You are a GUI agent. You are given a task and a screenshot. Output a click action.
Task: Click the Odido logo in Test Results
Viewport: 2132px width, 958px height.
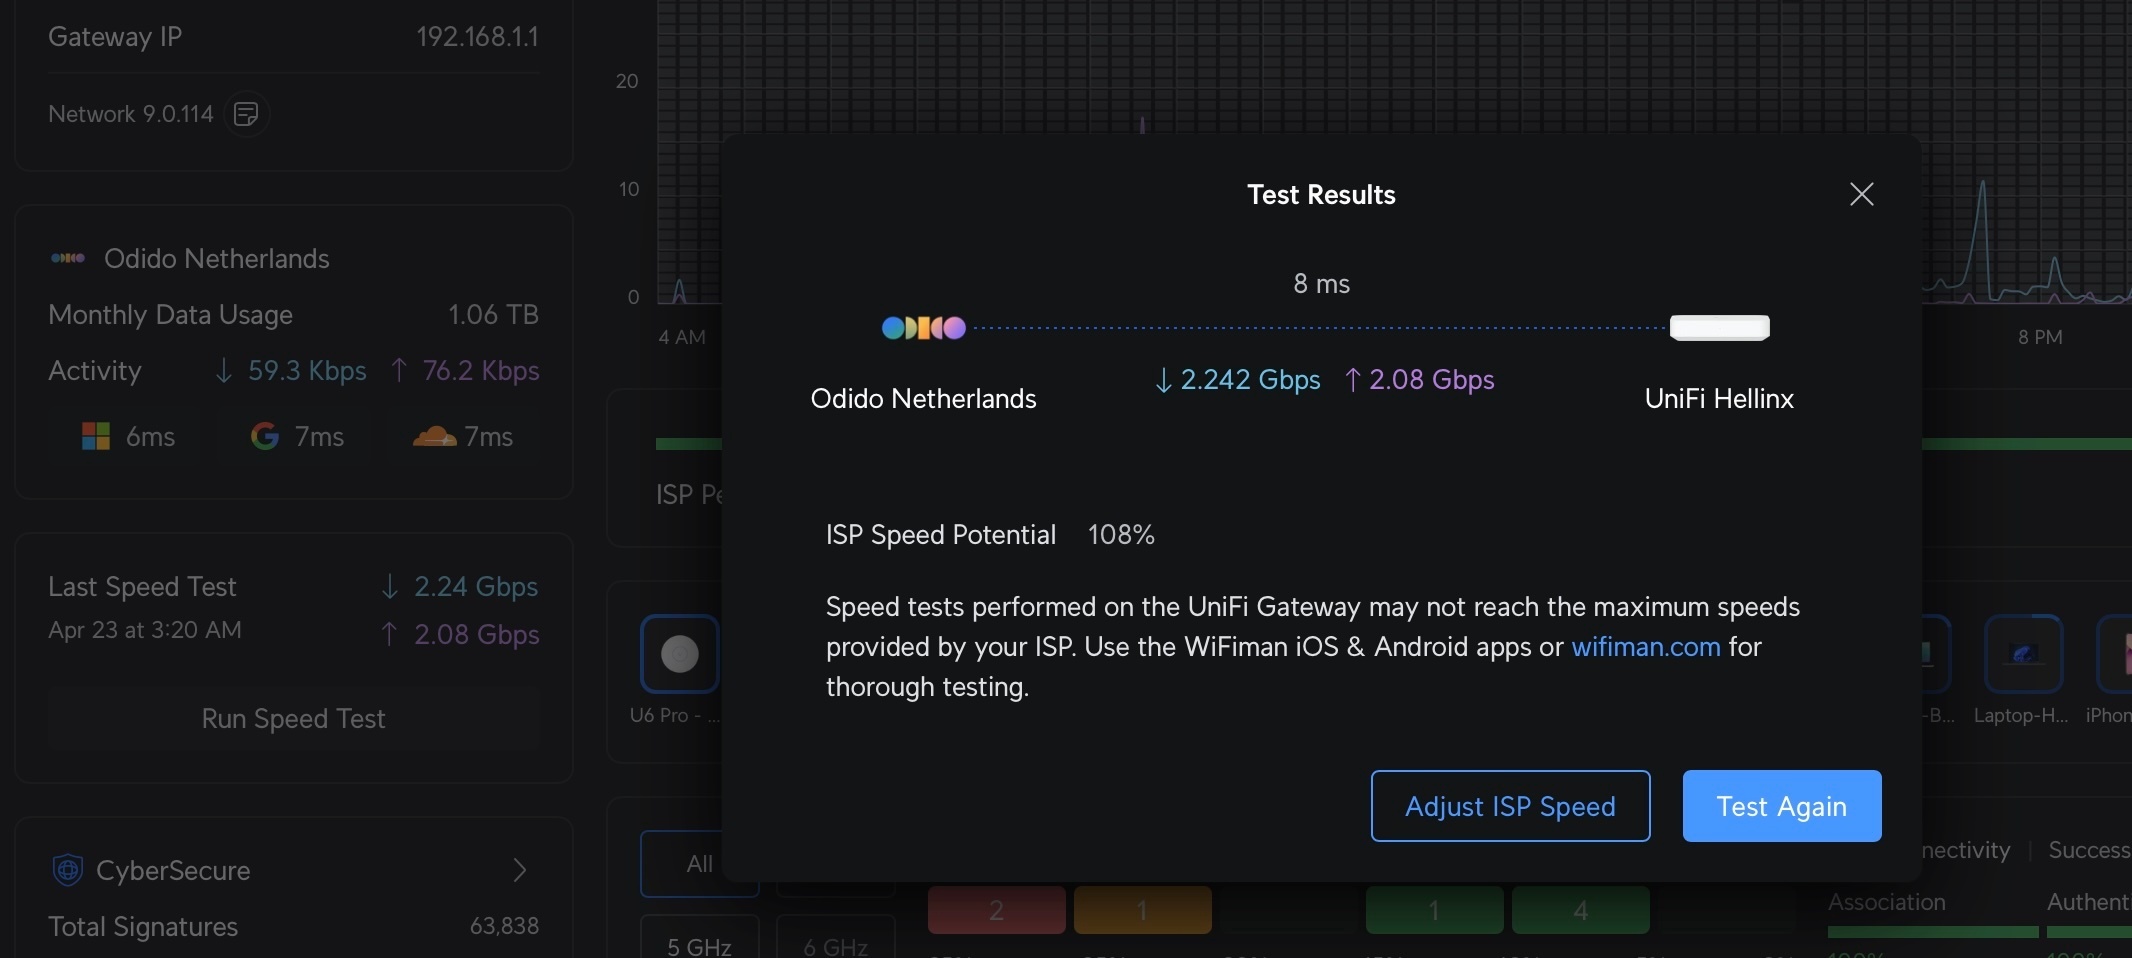coord(923,328)
